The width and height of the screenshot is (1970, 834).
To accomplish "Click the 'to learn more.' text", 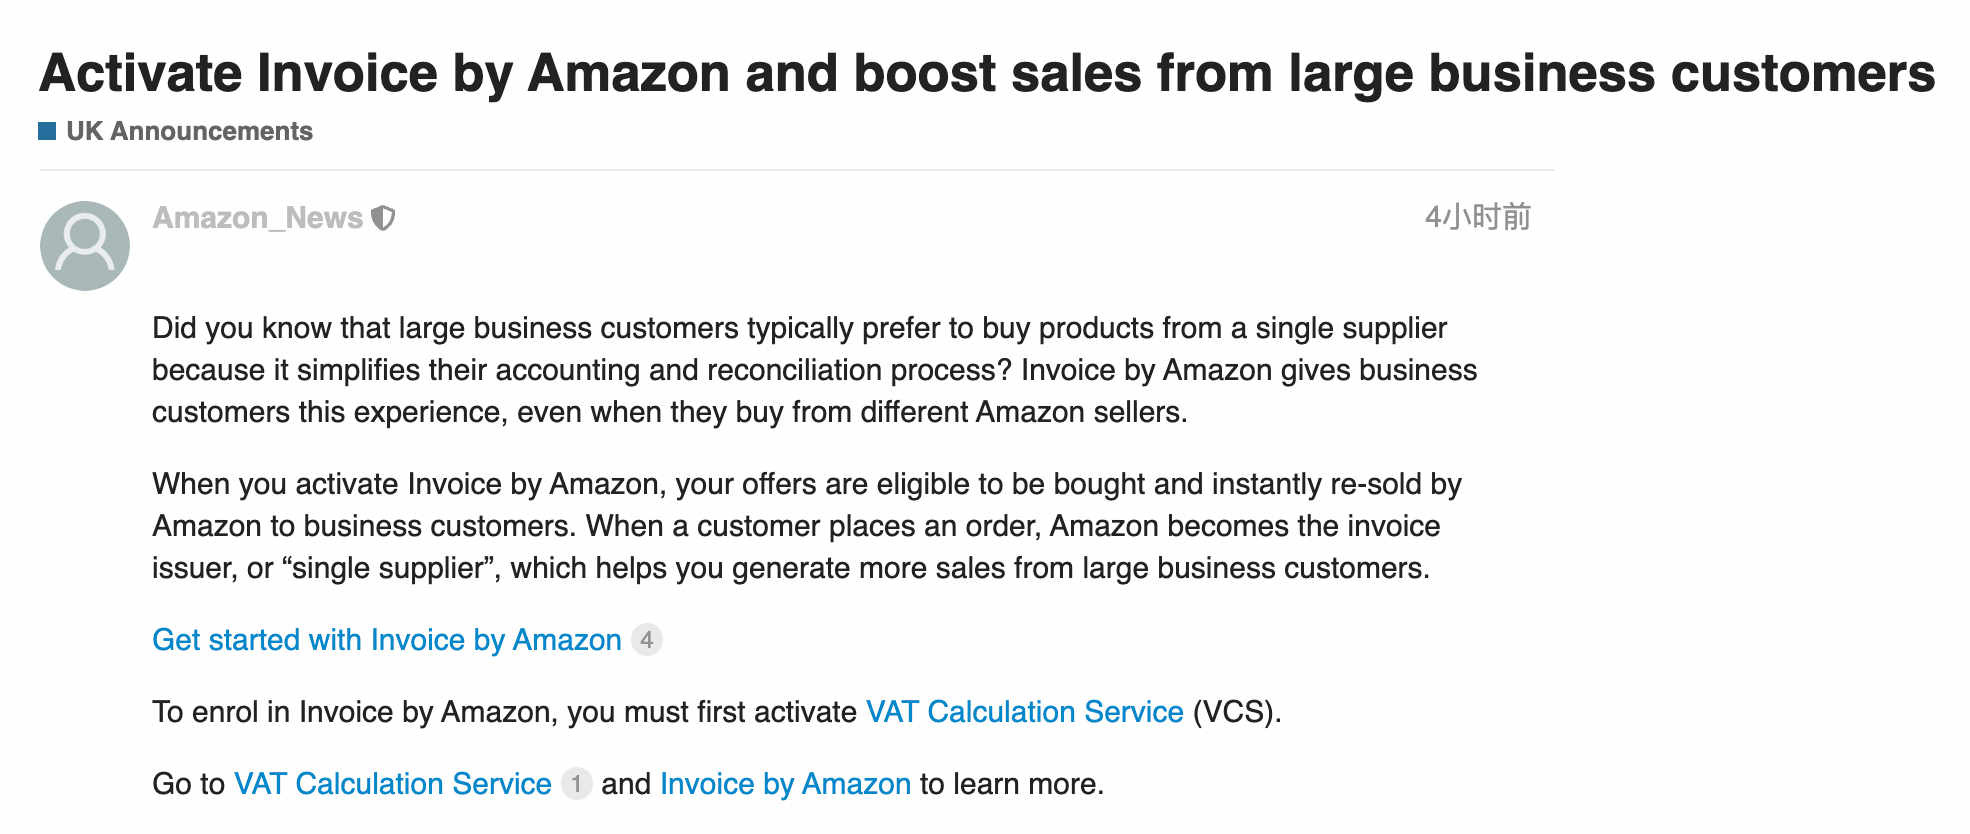I will tap(1011, 784).
